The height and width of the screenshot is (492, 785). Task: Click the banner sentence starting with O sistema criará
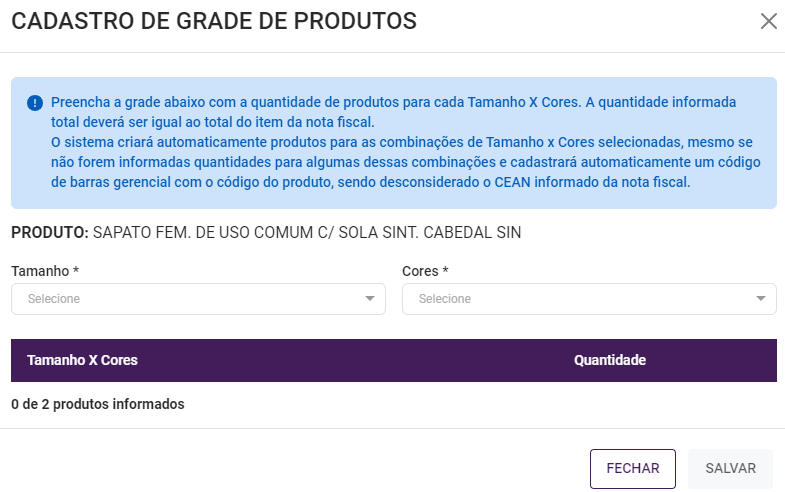[x=400, y=142]
